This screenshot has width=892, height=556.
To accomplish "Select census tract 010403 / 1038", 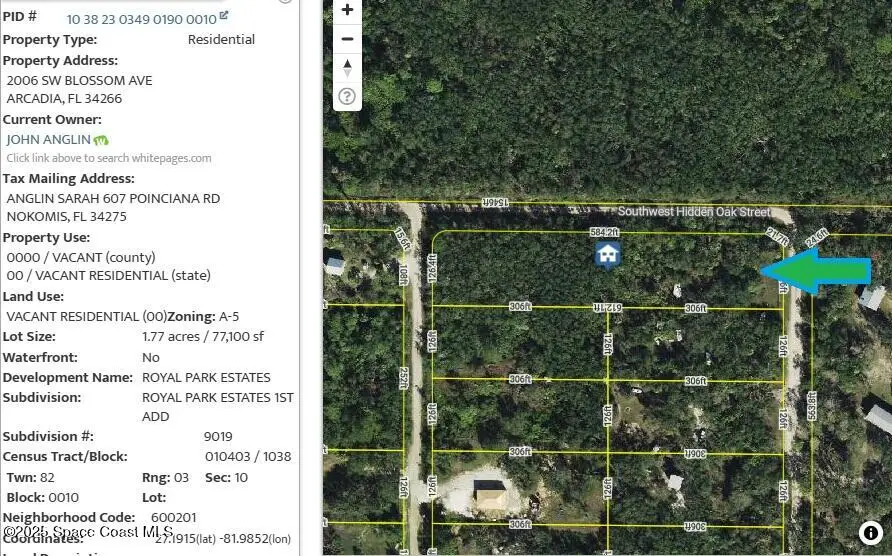I will (x=248, y=456).
